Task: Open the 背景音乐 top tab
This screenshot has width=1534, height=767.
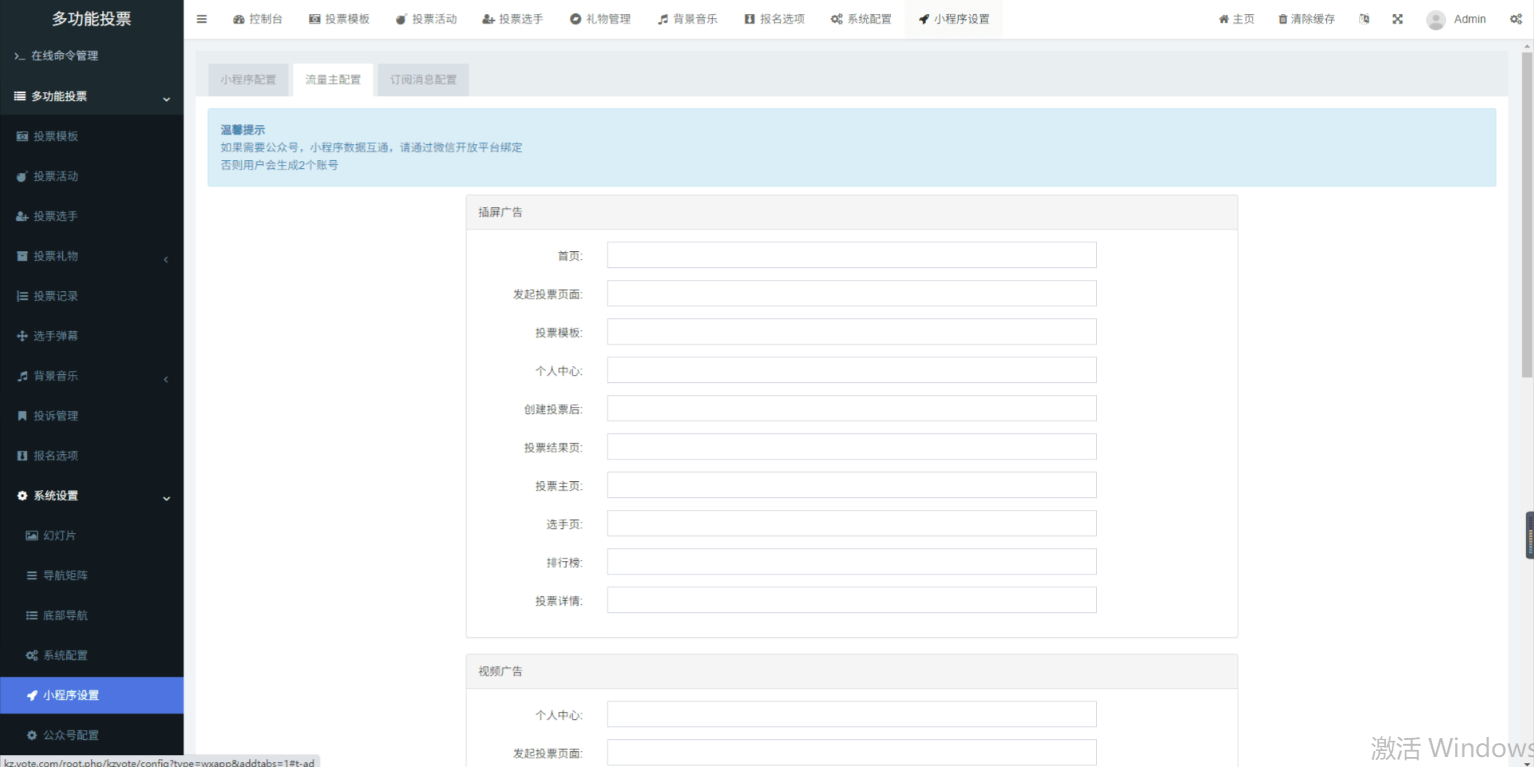Action: pyautogui.click(x=687, y=19)
